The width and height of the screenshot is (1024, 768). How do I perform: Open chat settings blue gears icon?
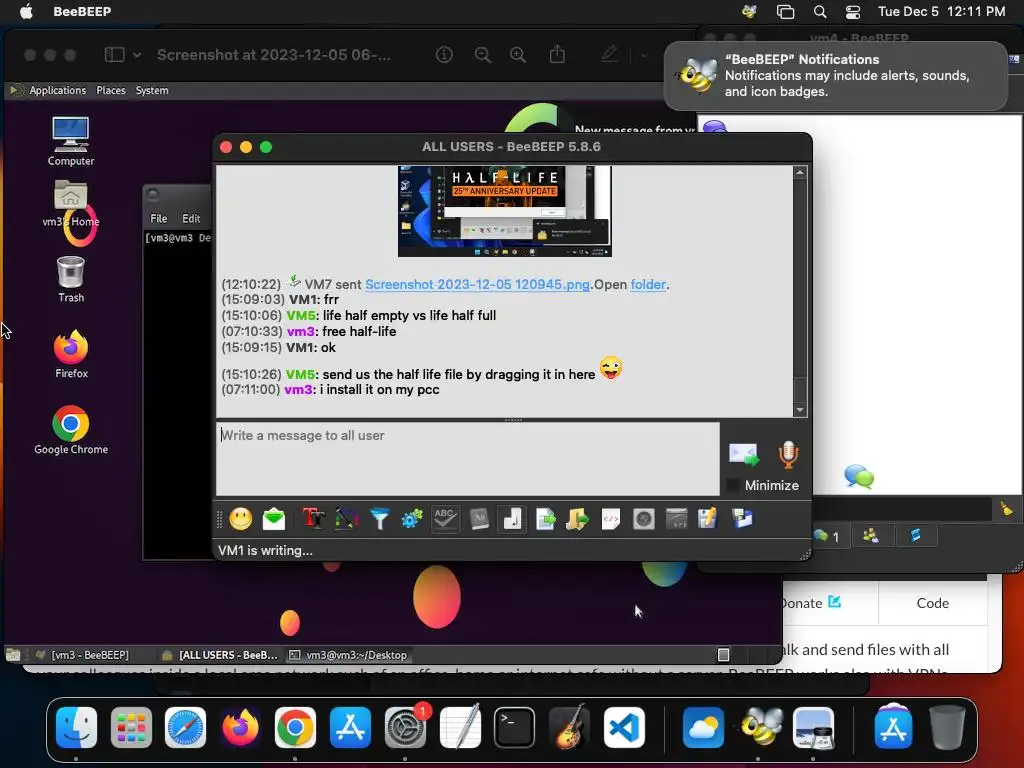(x=412, y=519)
